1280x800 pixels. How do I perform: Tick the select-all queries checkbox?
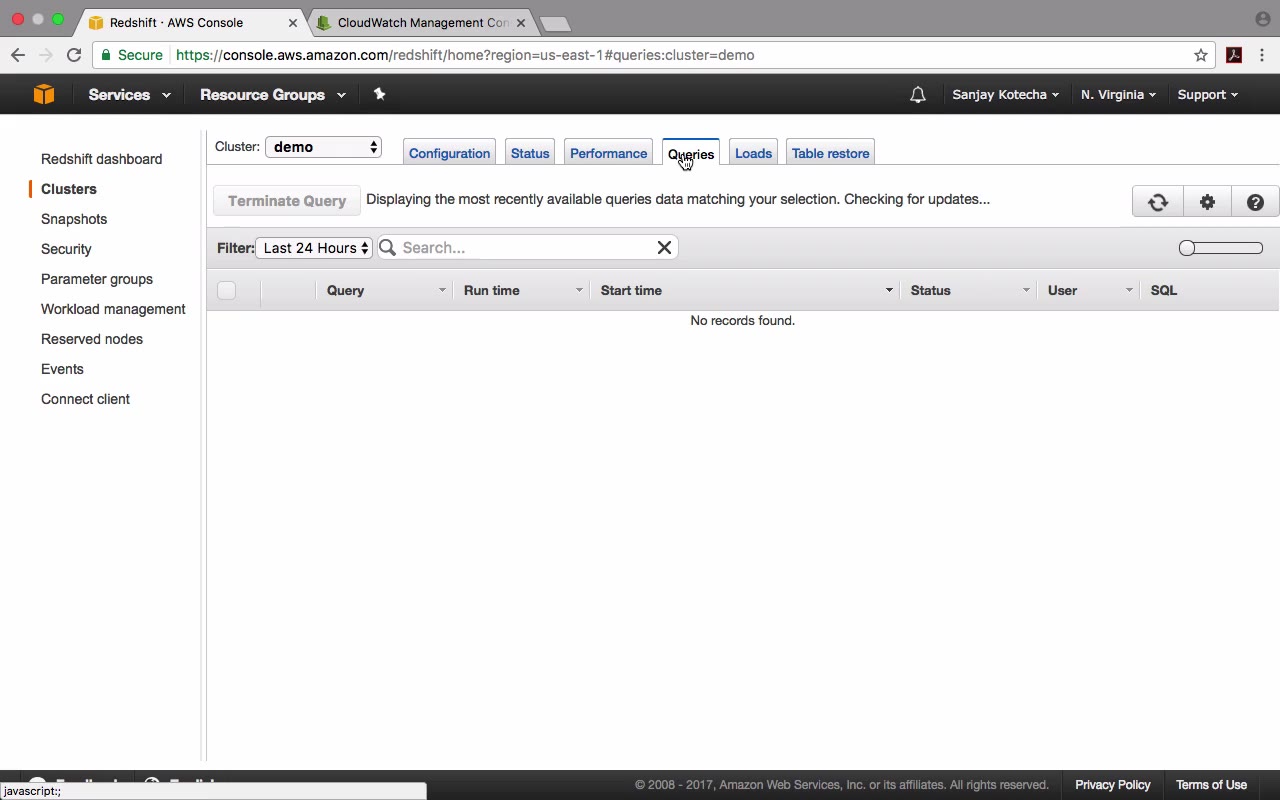[x=226, y=290]
